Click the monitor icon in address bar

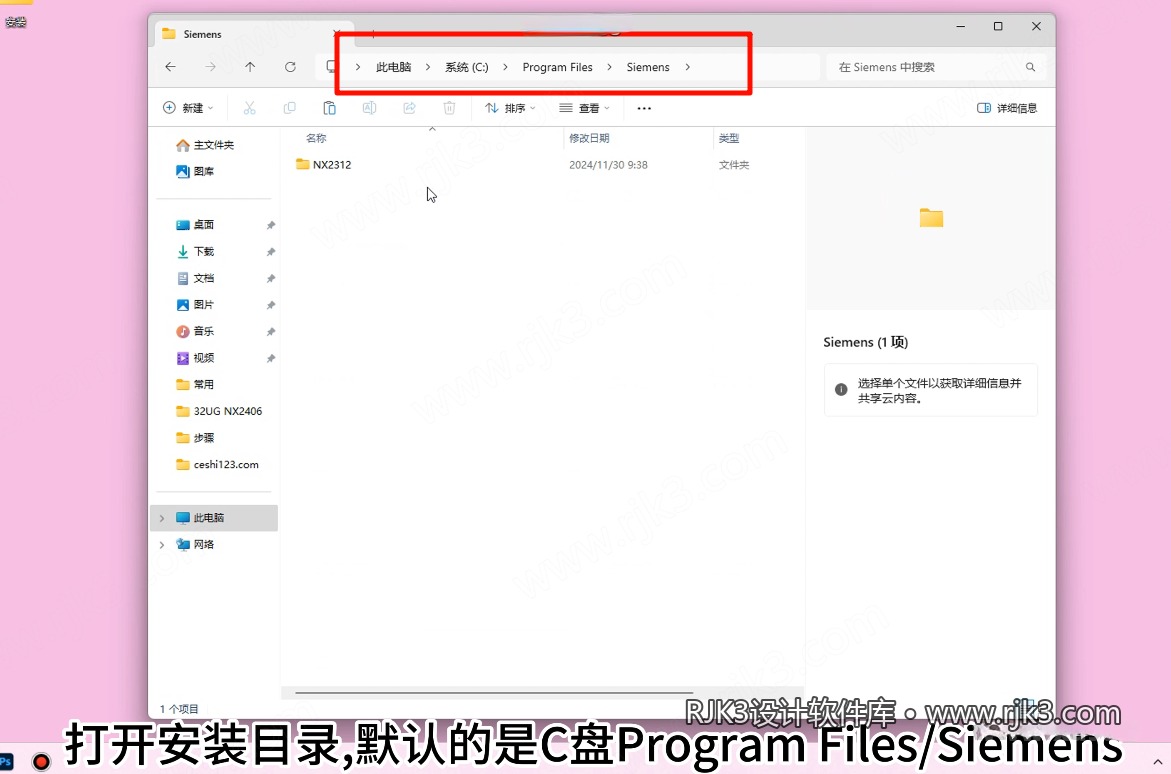(332, 67)
